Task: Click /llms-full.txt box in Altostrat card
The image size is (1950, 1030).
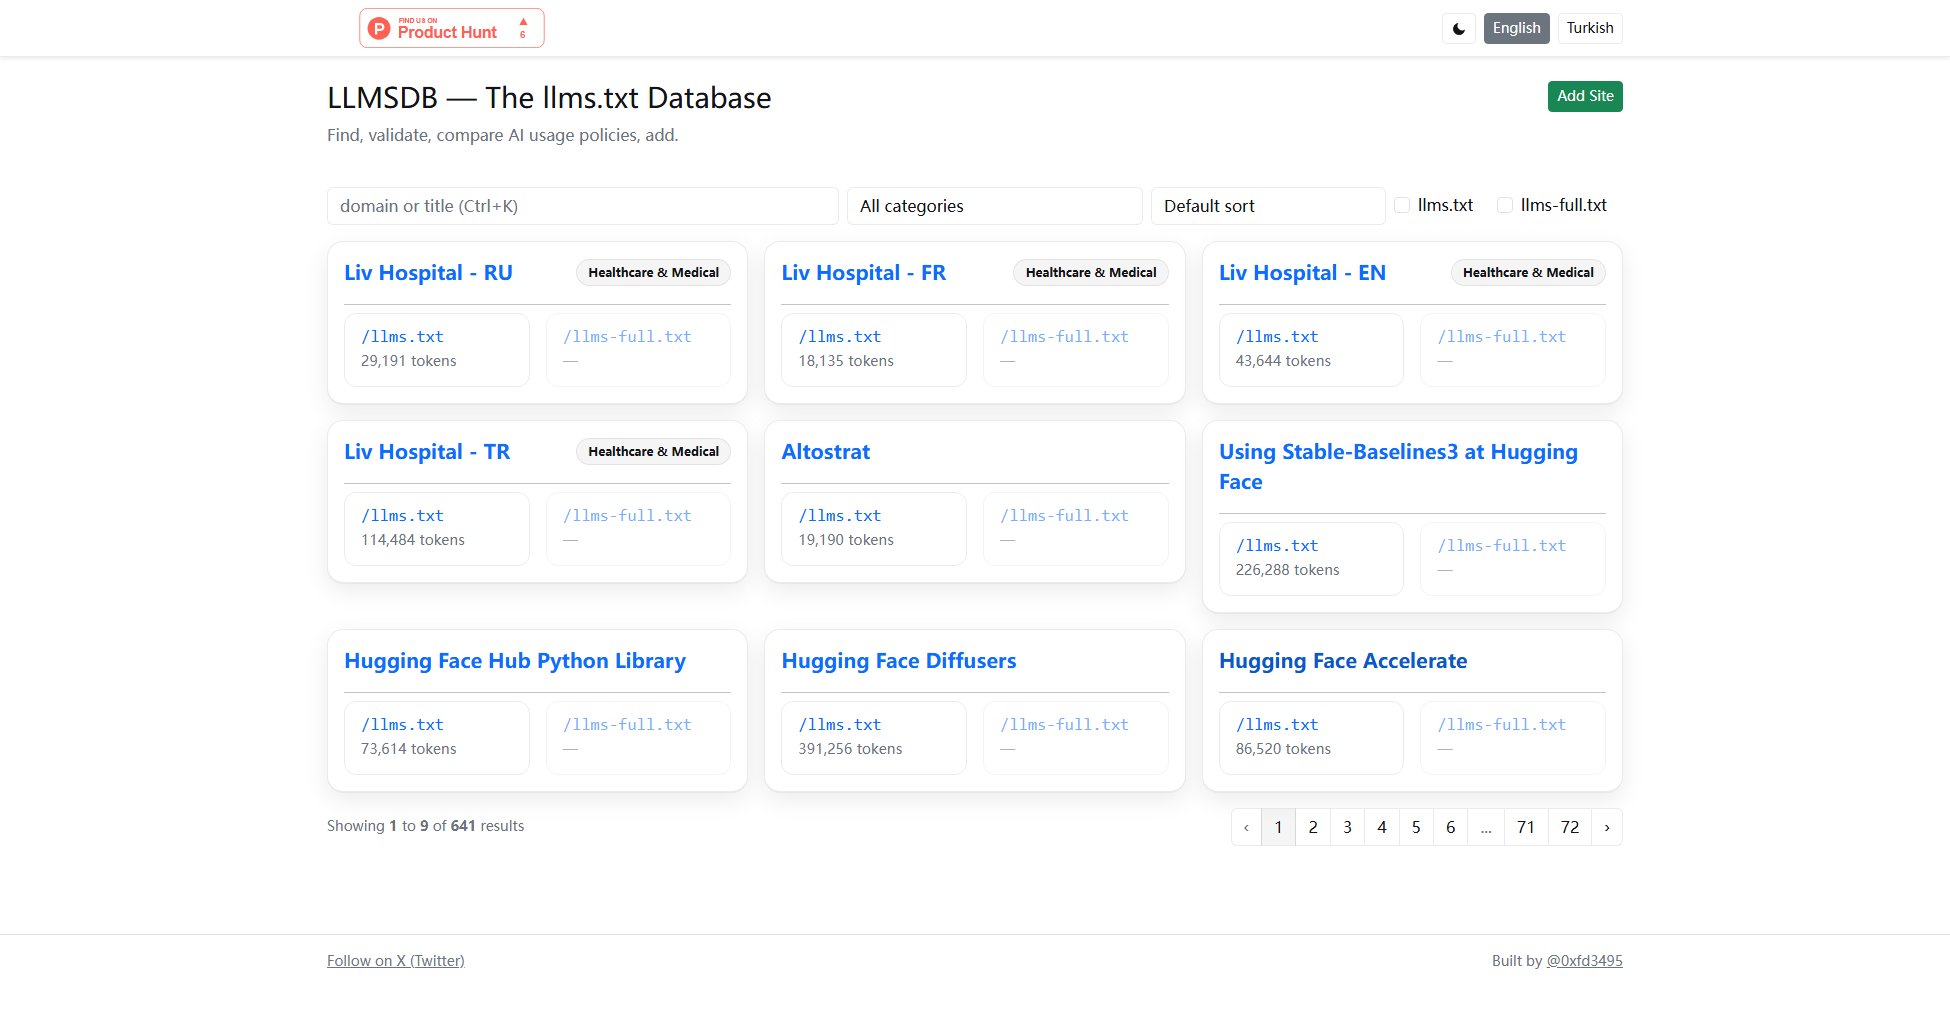Action: tap(1076, 529)
